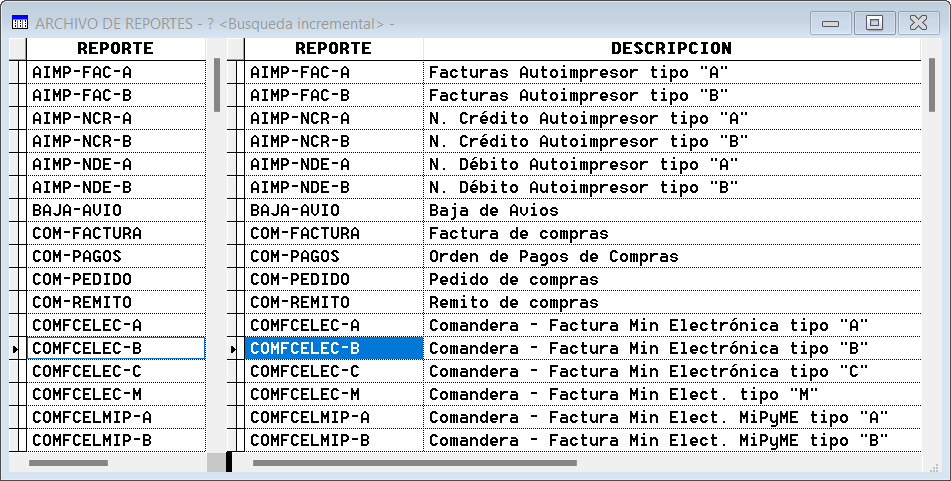951x481 pixels.
Task: Select COMFCELEC-C in the left pane
Action: 116,372
